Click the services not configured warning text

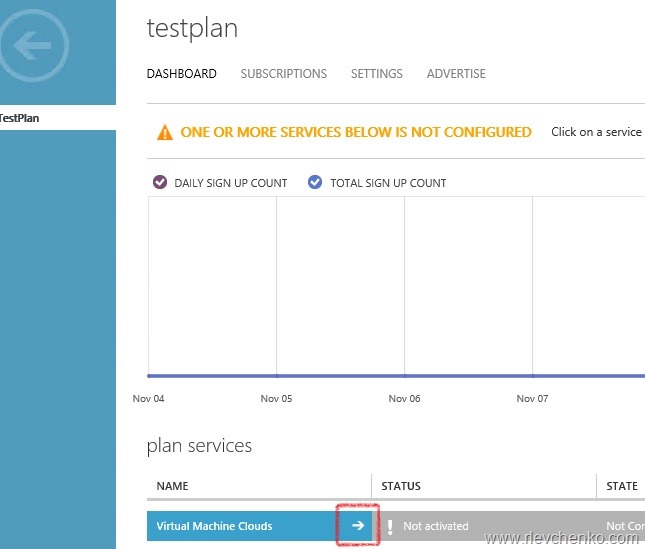(355, 132)
